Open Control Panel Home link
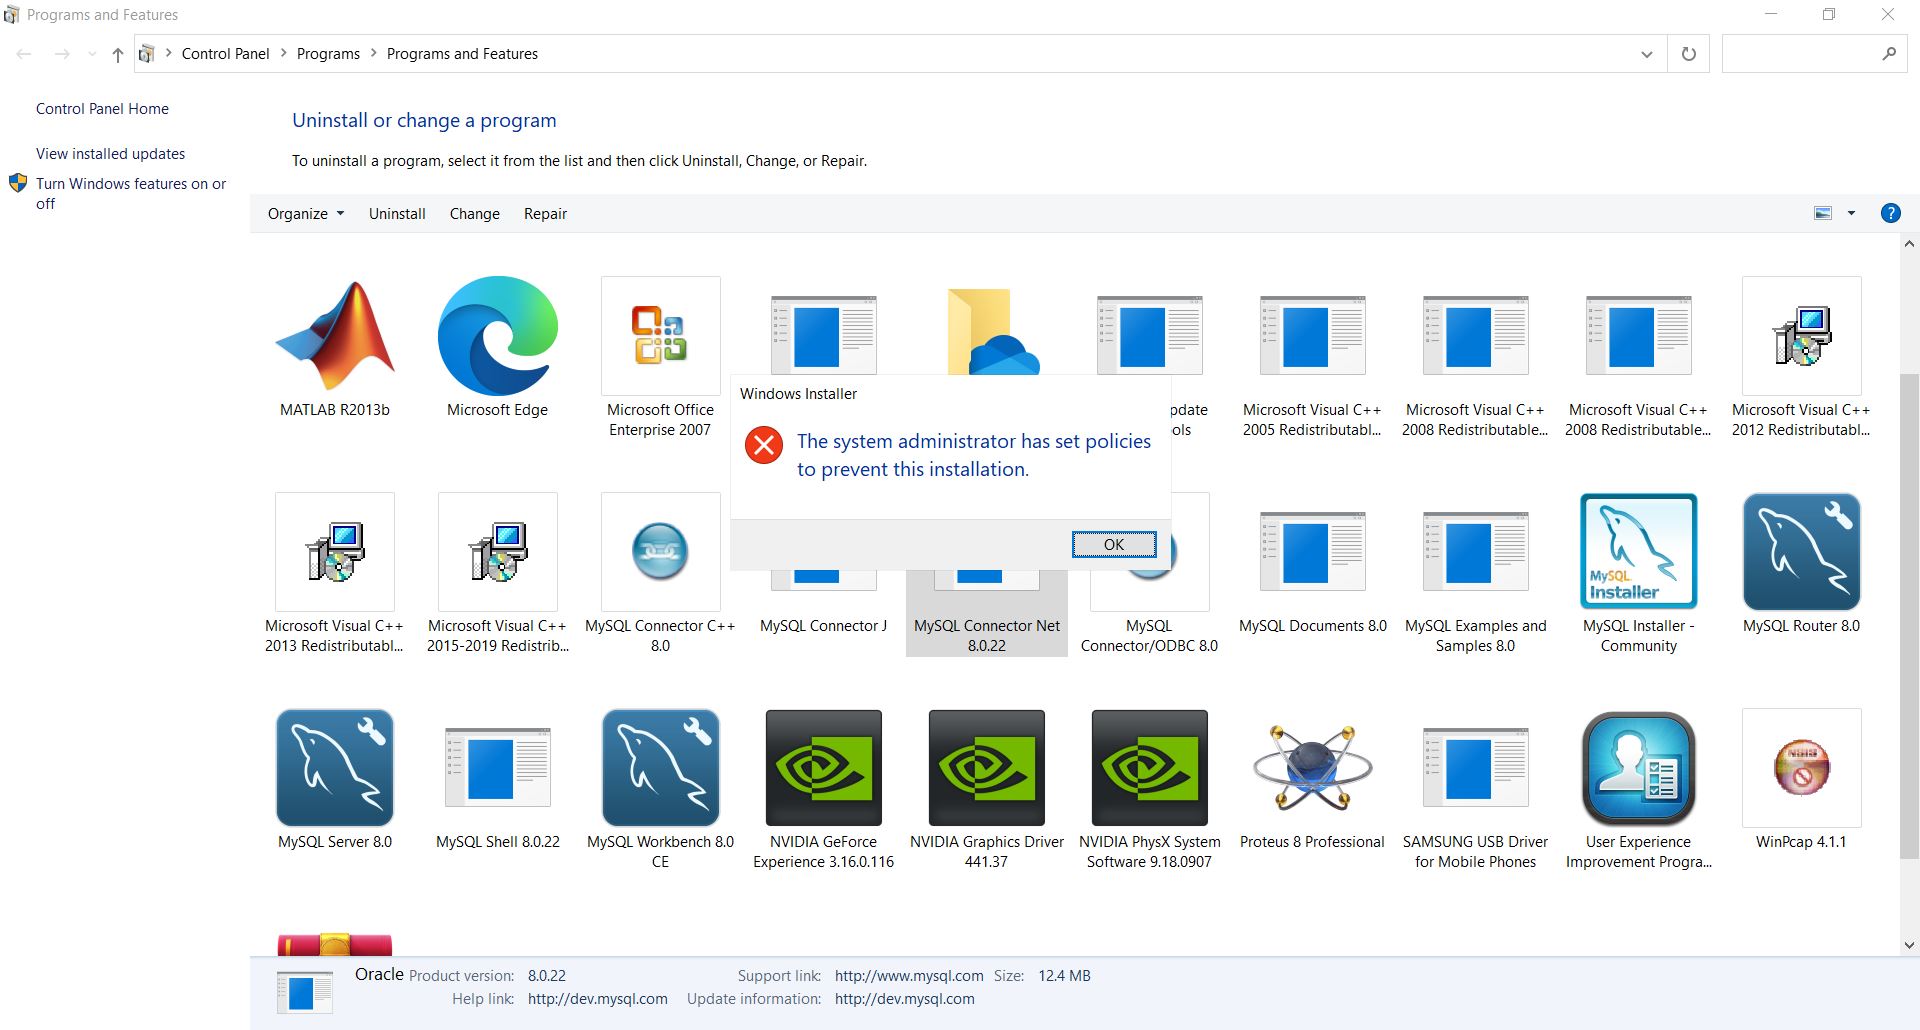 (102, 109)
